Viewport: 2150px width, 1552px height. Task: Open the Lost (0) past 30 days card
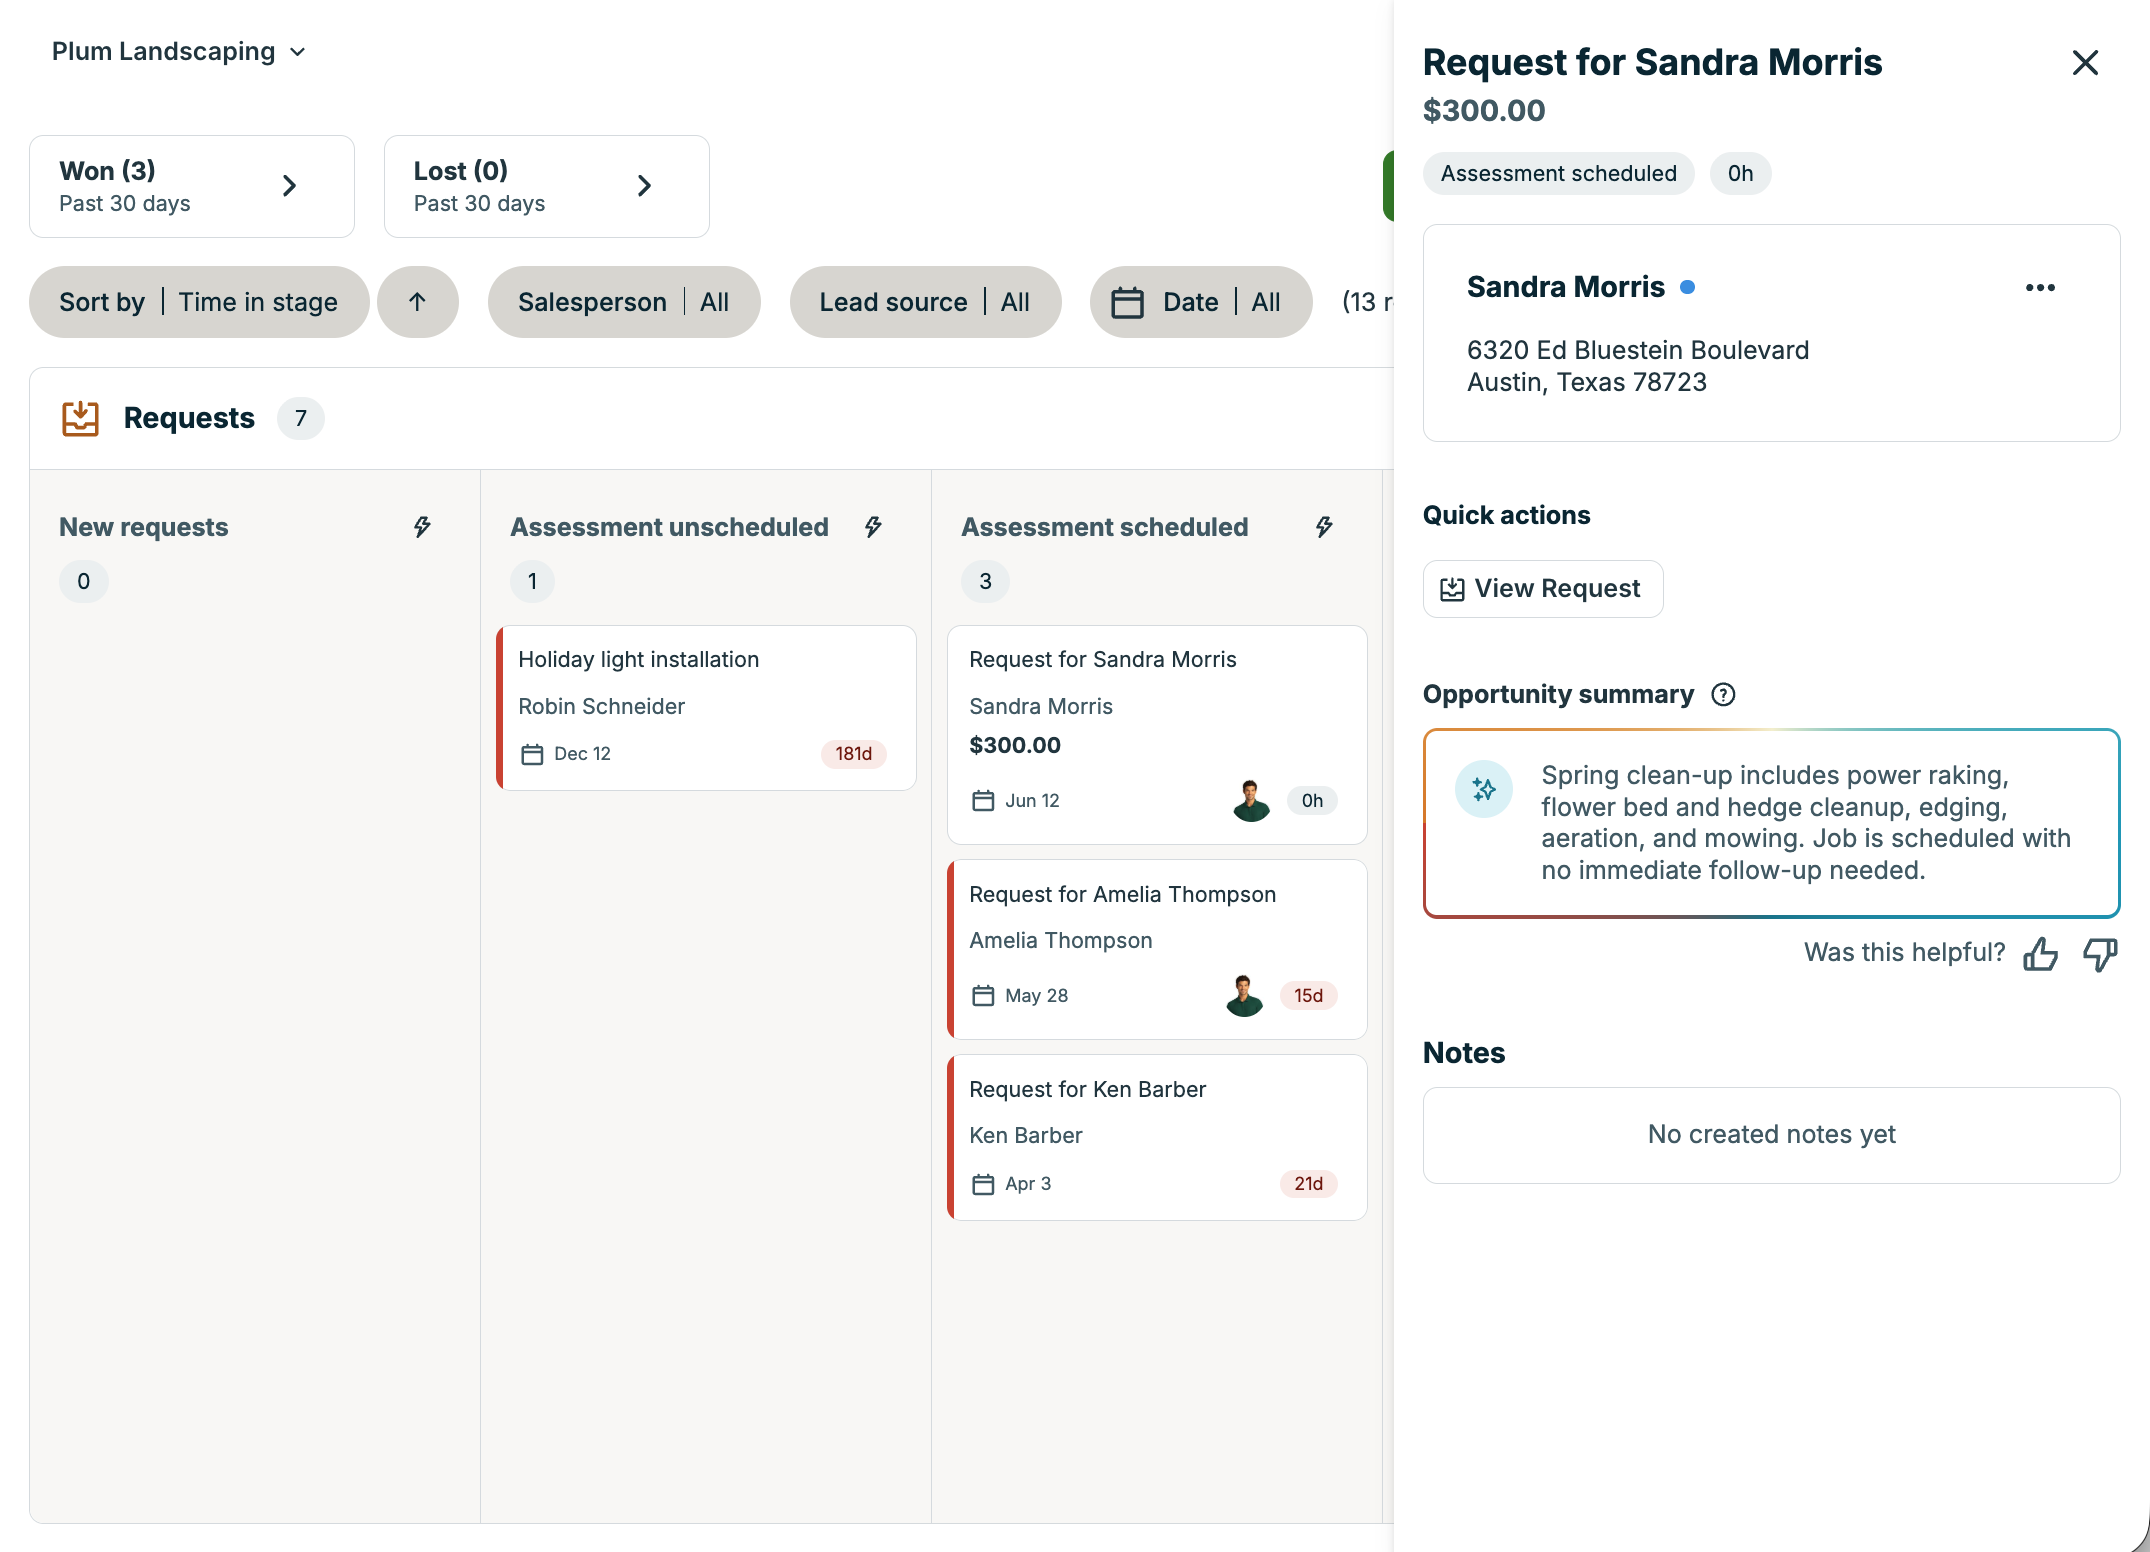point(547,187)
